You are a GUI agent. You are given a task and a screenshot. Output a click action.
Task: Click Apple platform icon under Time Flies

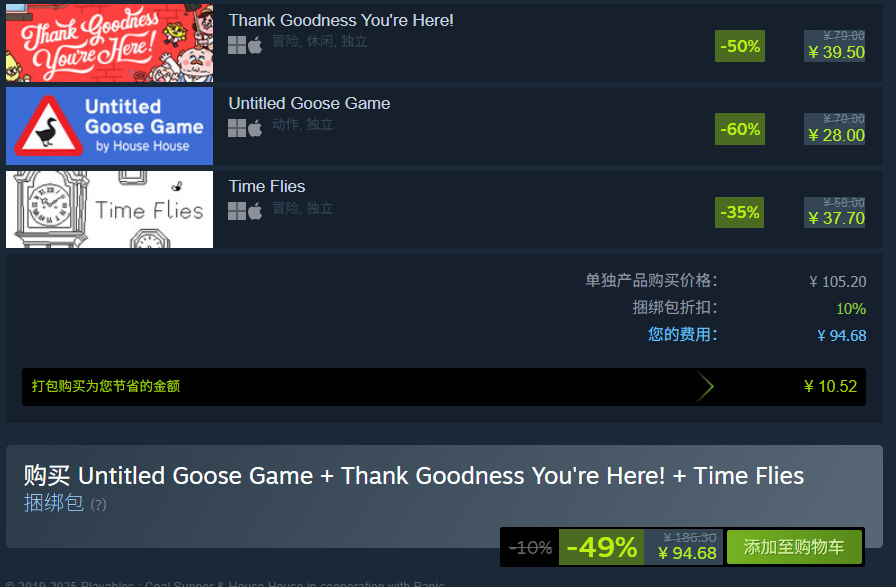point(255,211)
